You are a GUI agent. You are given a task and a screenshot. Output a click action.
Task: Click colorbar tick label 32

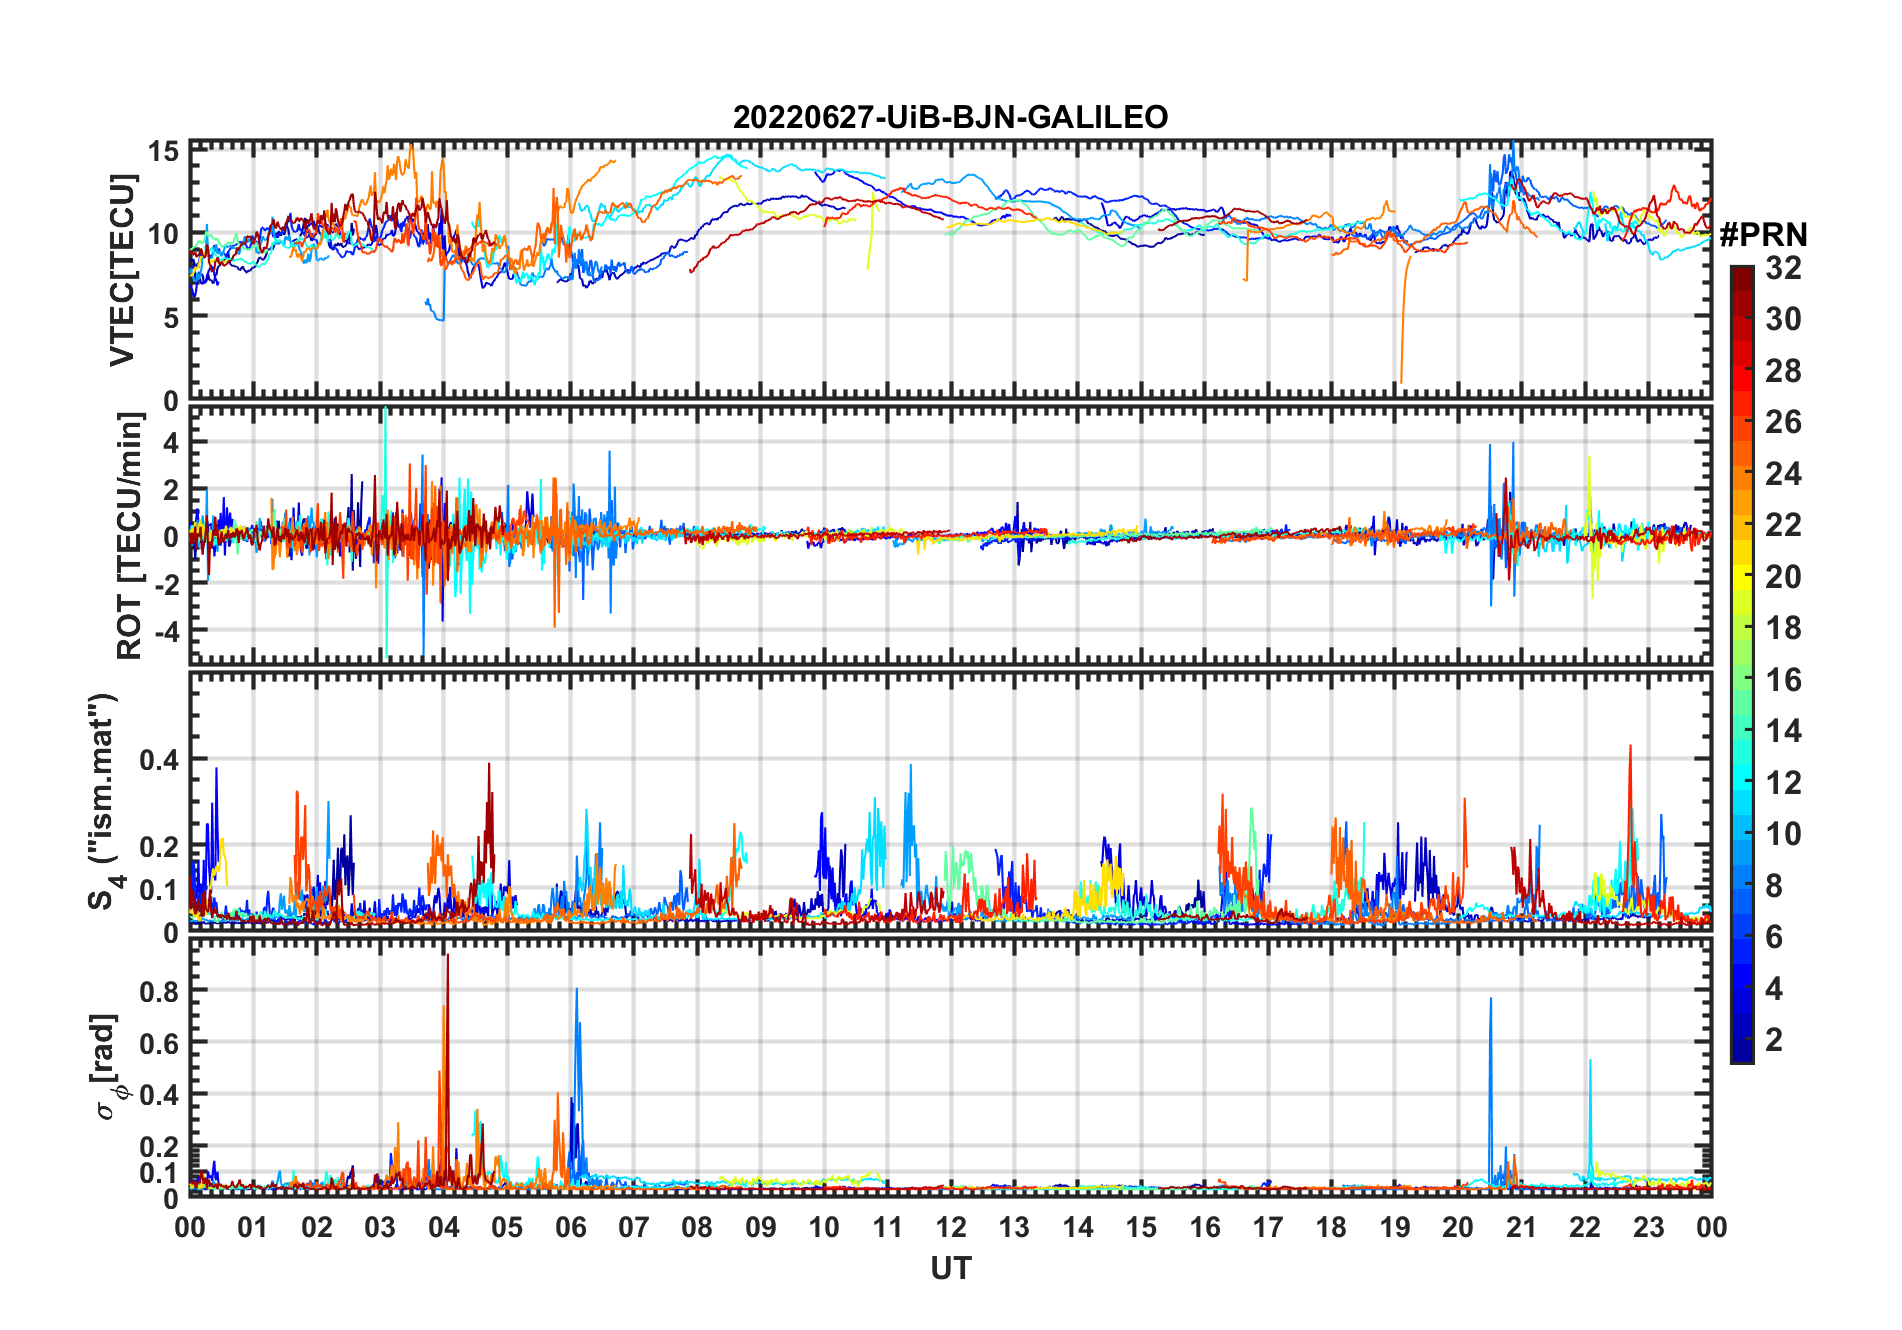(x=1783, y=267)
